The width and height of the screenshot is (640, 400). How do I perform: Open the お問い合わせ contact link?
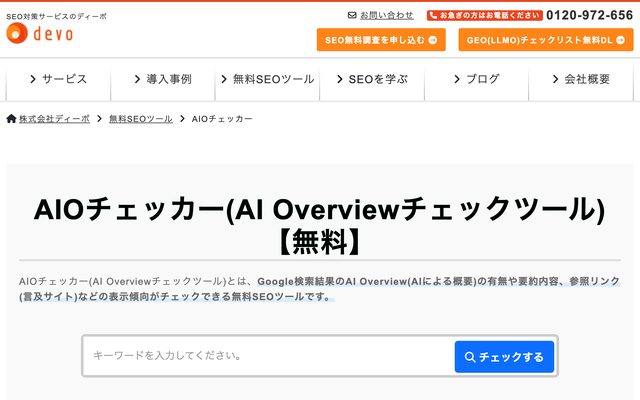point(387,15)
